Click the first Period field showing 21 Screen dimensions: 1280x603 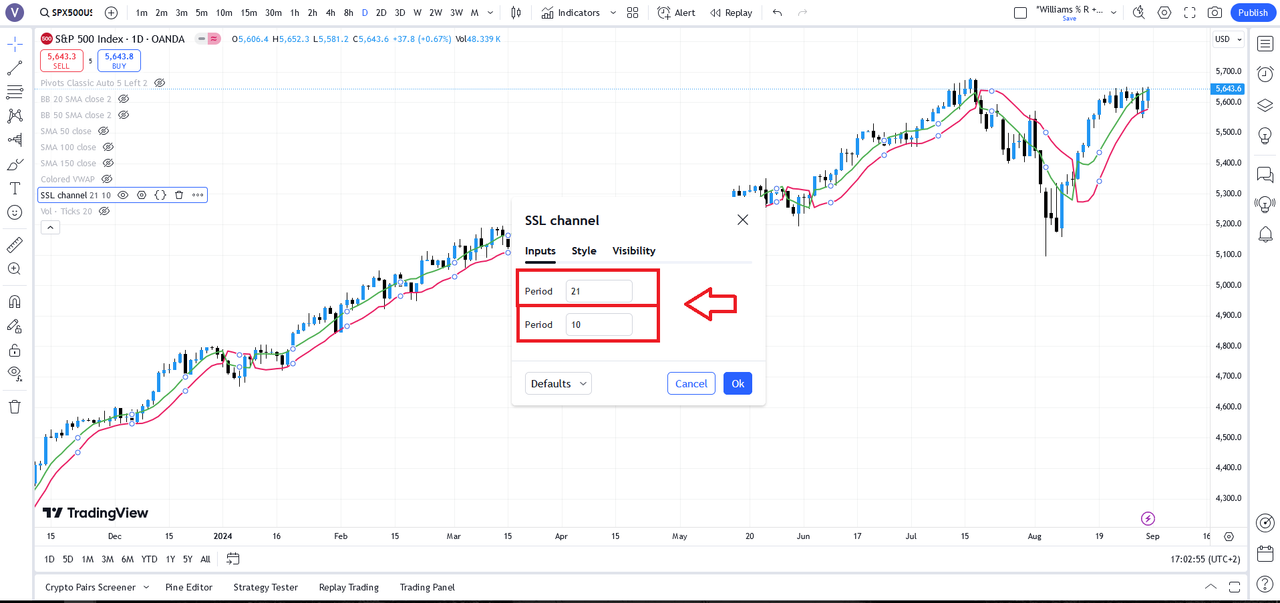tap(599, 291)
